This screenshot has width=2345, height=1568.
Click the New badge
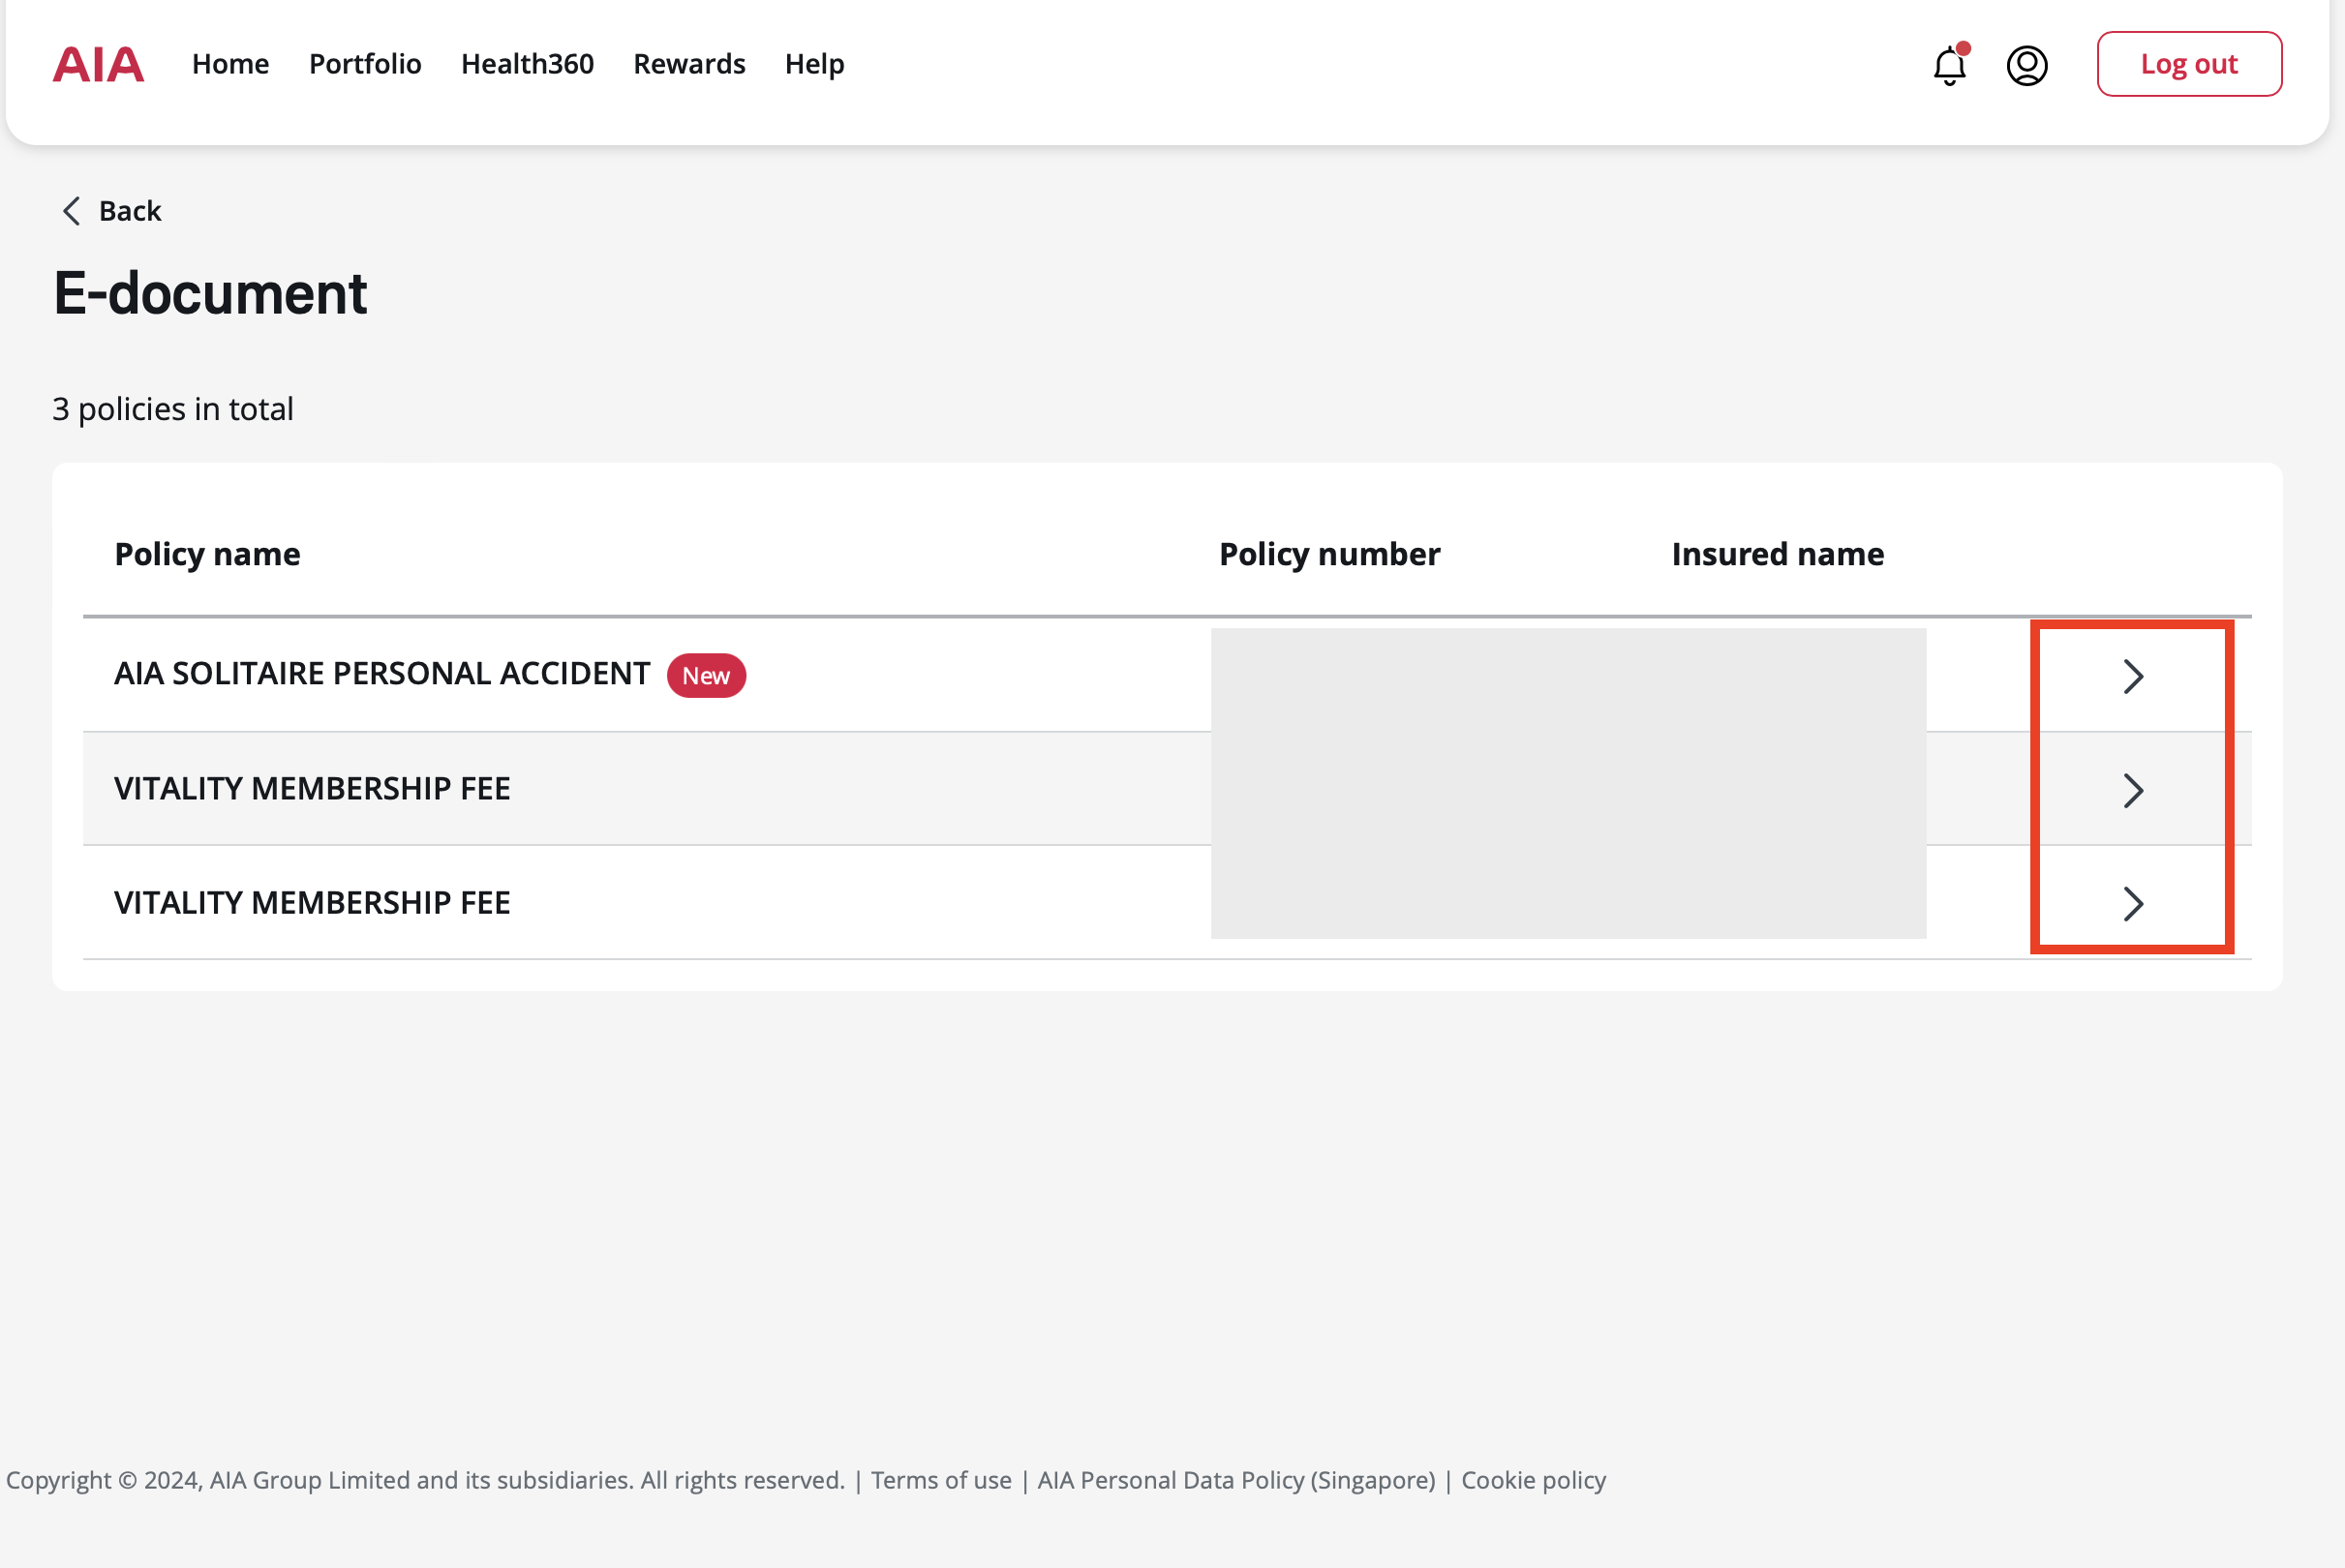(706, 676)
